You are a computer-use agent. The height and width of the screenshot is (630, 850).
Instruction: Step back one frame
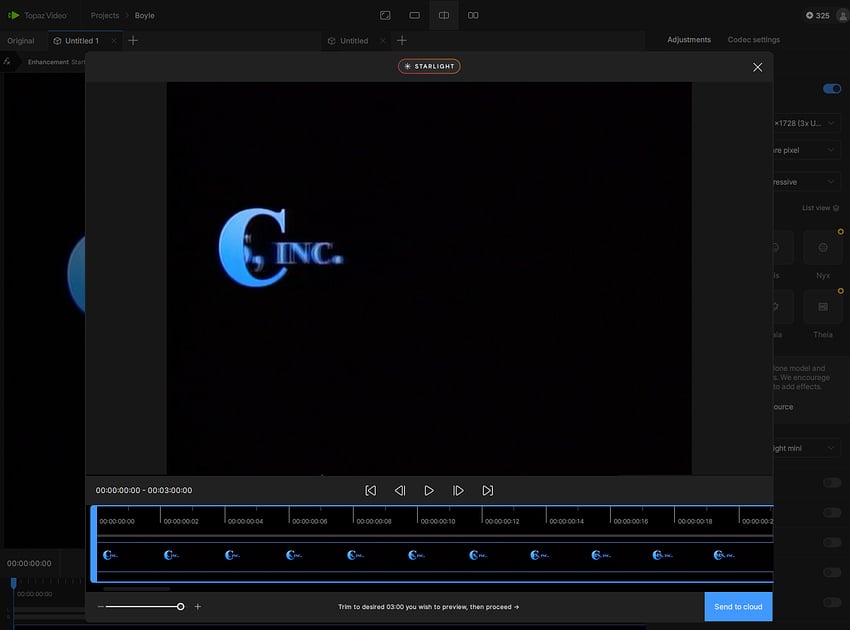(400, 491)
